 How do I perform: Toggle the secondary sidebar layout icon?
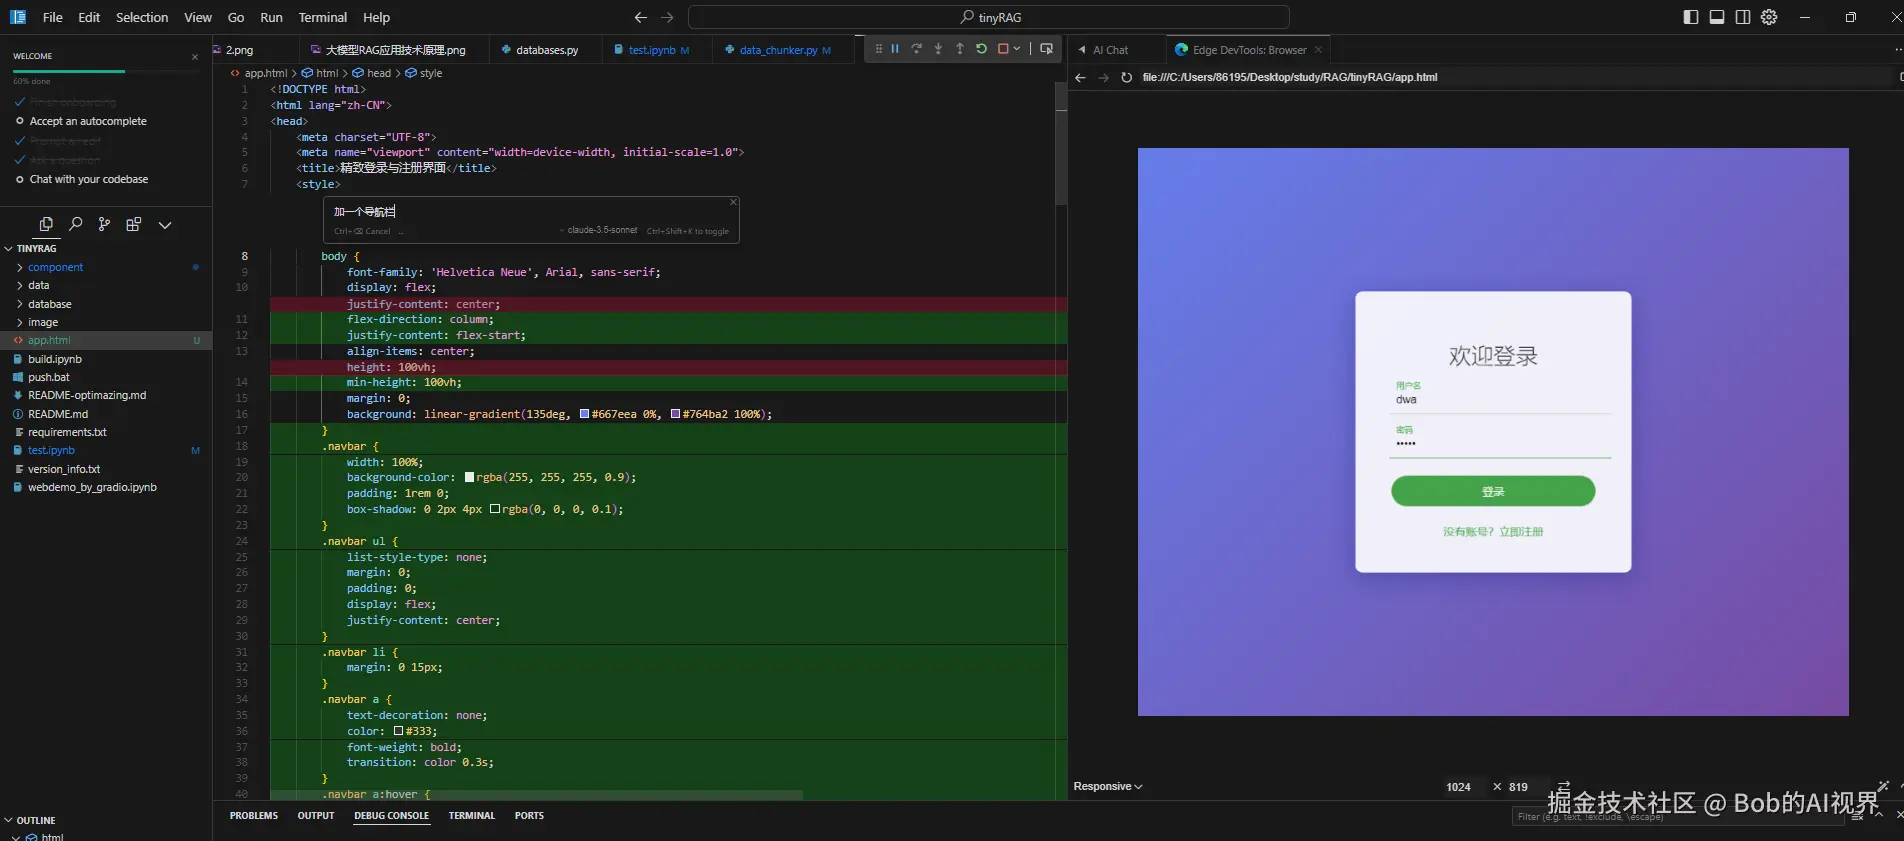click(1742, 17)
